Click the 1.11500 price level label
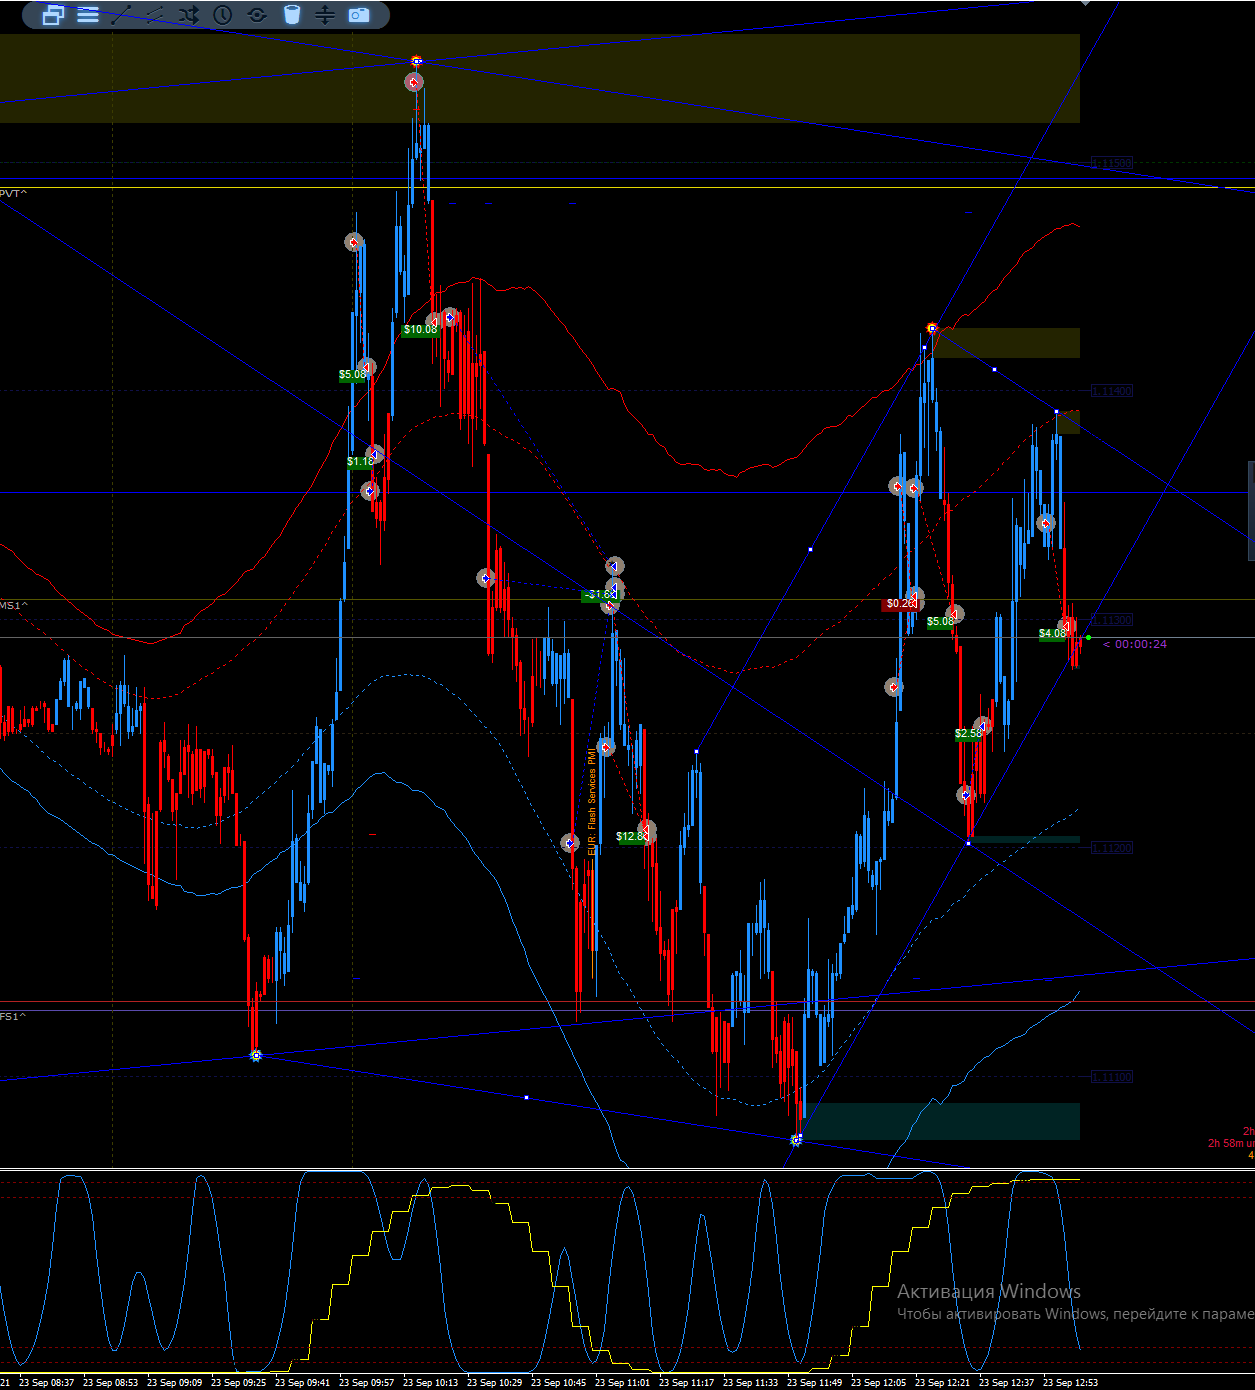Screen dimensions: 1255x1390 click(1112, 163)
